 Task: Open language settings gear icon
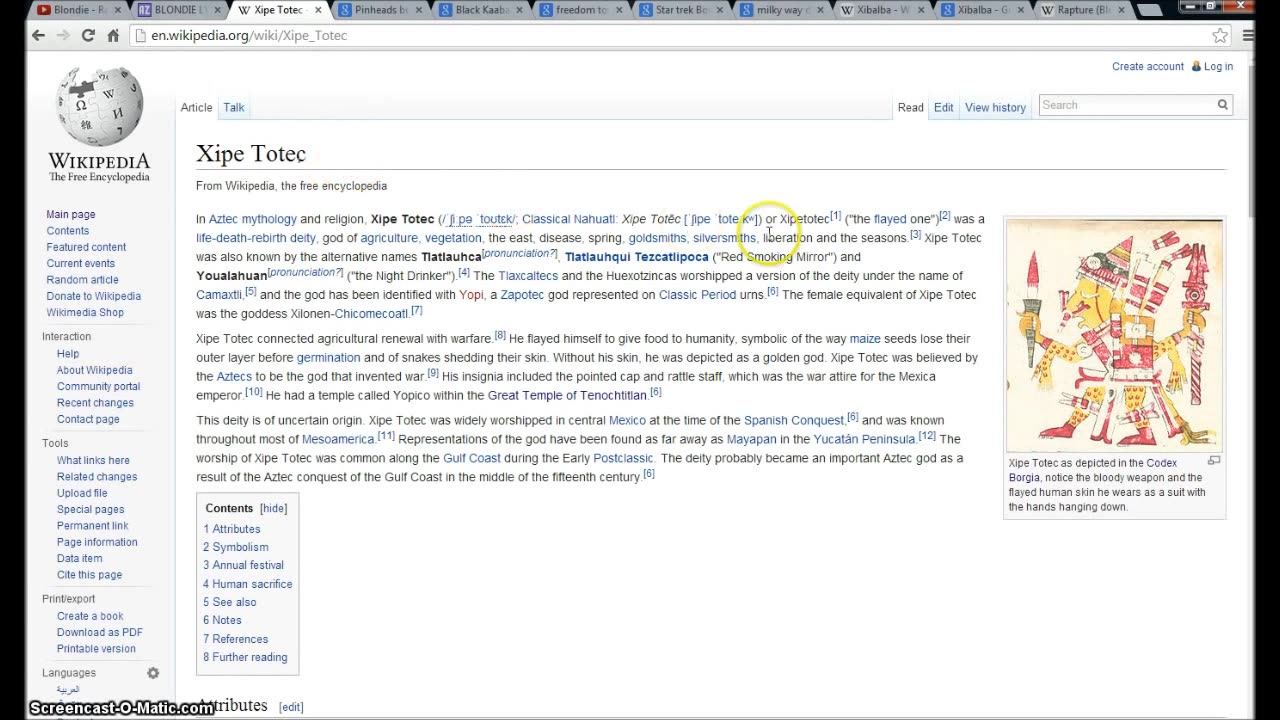pos(153,673)
